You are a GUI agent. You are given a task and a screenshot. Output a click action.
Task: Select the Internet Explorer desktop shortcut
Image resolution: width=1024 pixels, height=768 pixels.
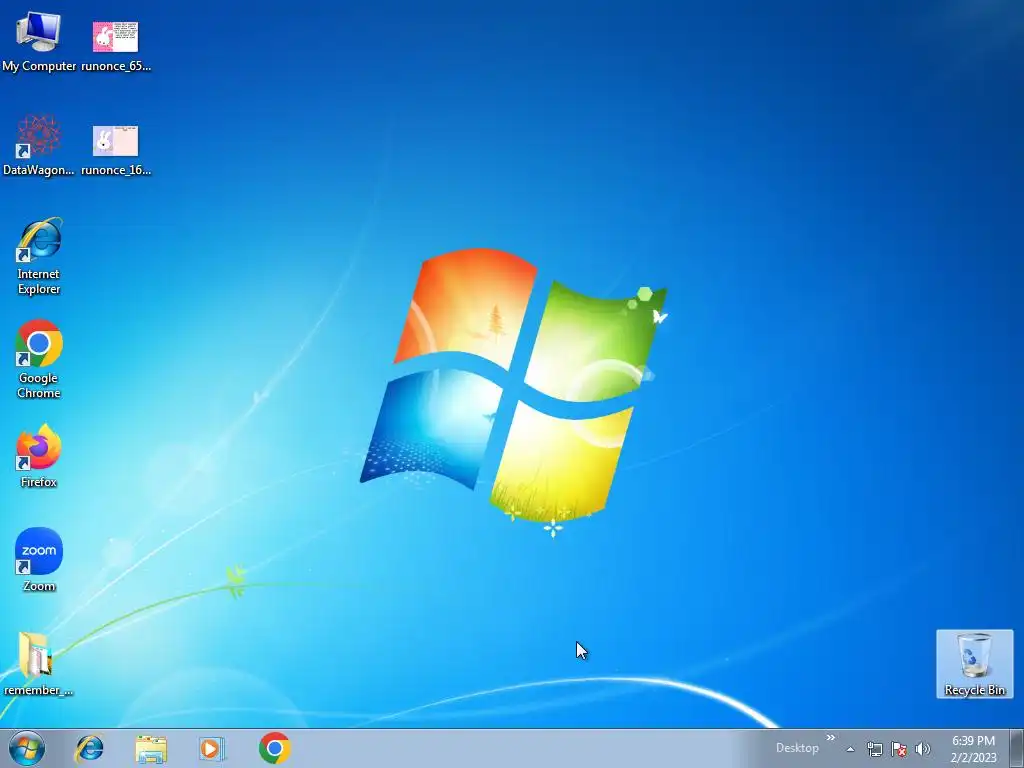tap(39, 257)
